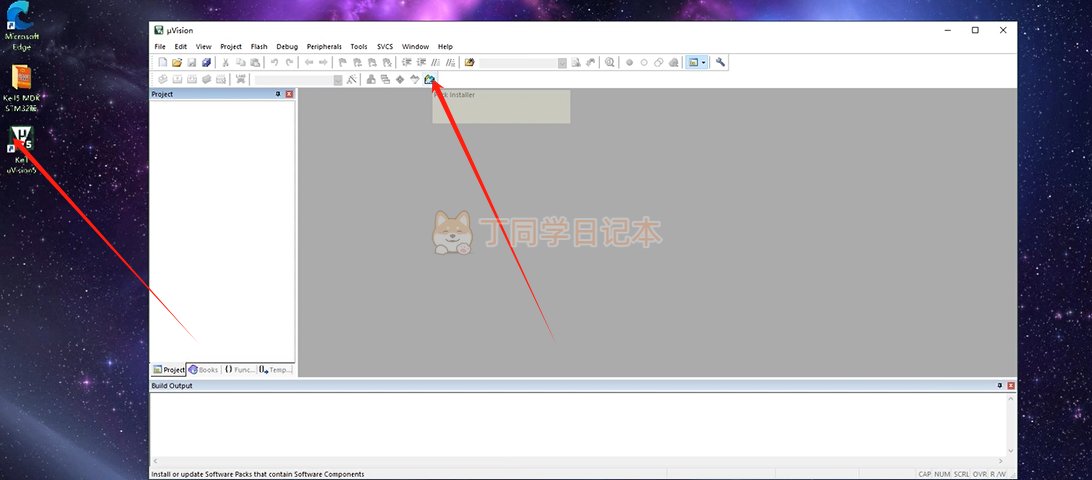This screenshot has width=1092, height=480.
Task: Click the Paste icon in toolbar
Action: [255, 62]
